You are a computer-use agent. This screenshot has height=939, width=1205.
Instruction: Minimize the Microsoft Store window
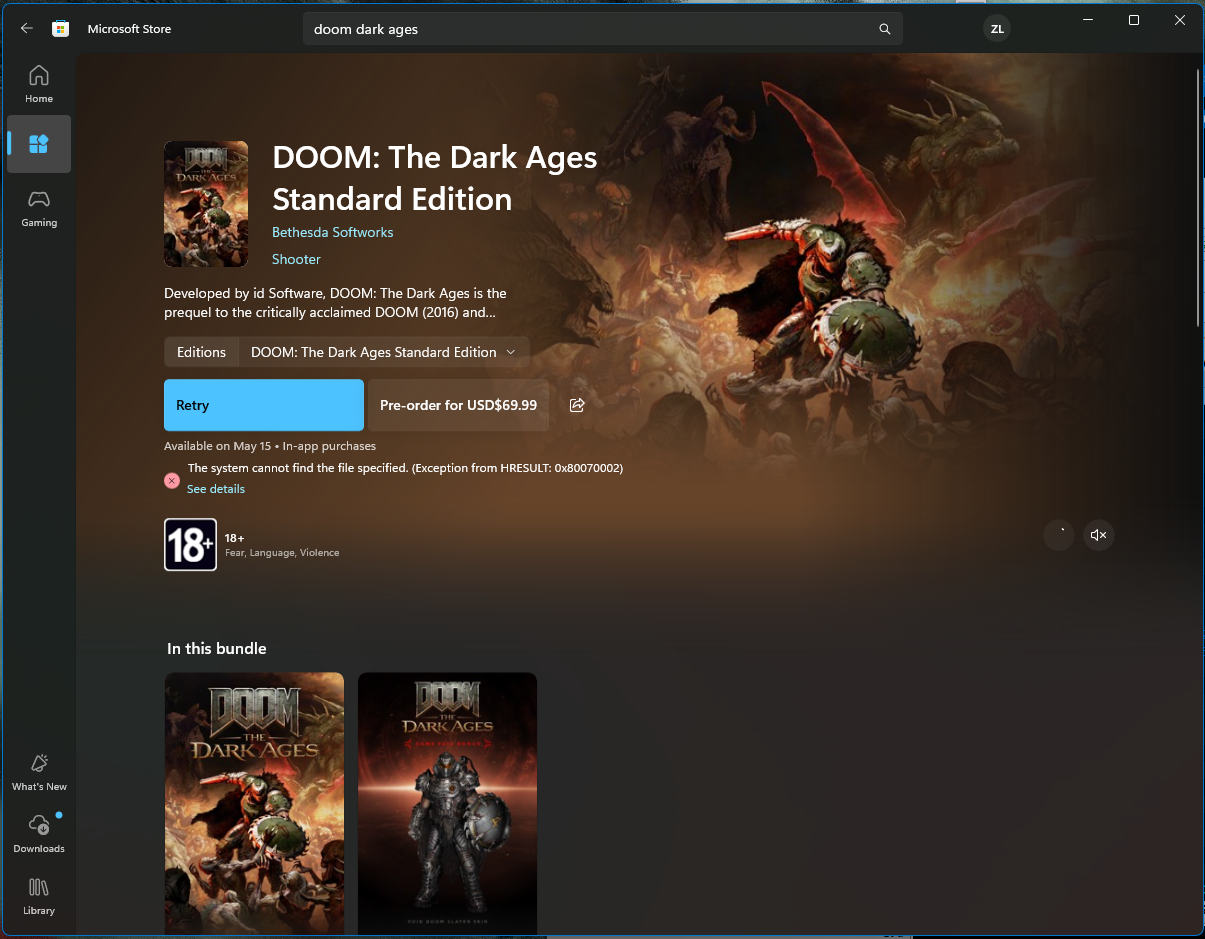1087,20
